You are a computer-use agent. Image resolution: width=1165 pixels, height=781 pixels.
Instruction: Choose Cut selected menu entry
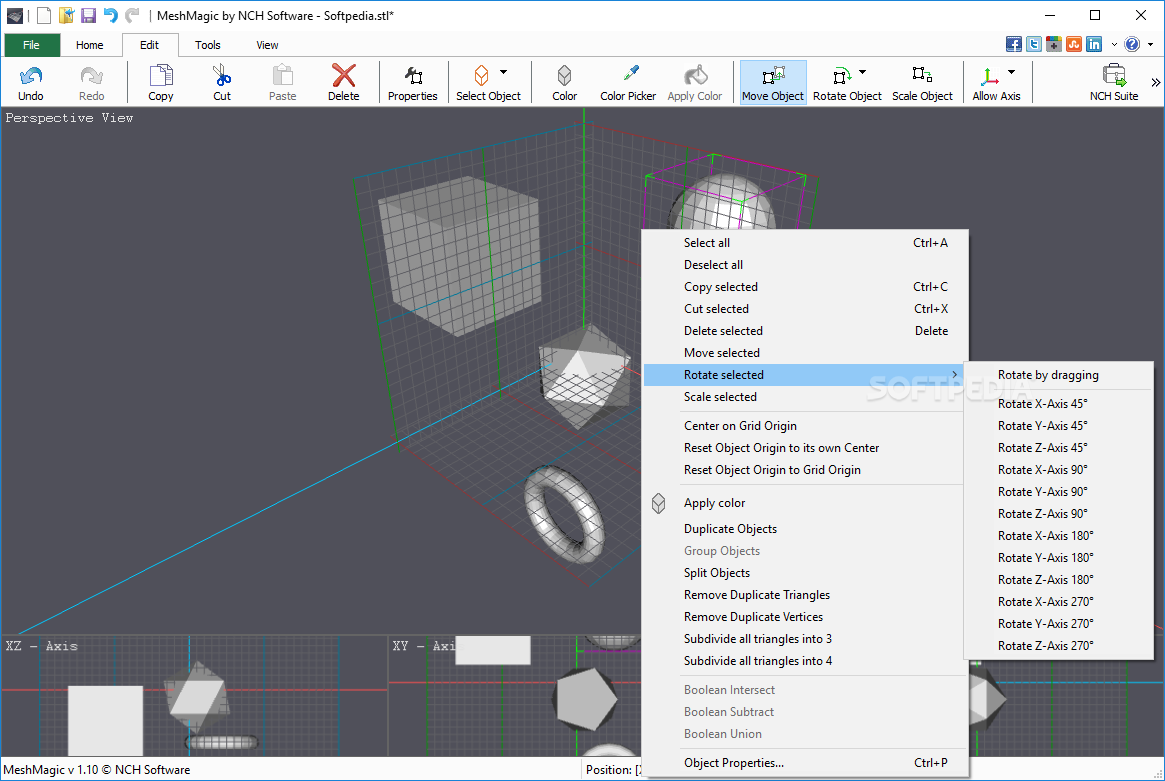(x=805, y=308)
